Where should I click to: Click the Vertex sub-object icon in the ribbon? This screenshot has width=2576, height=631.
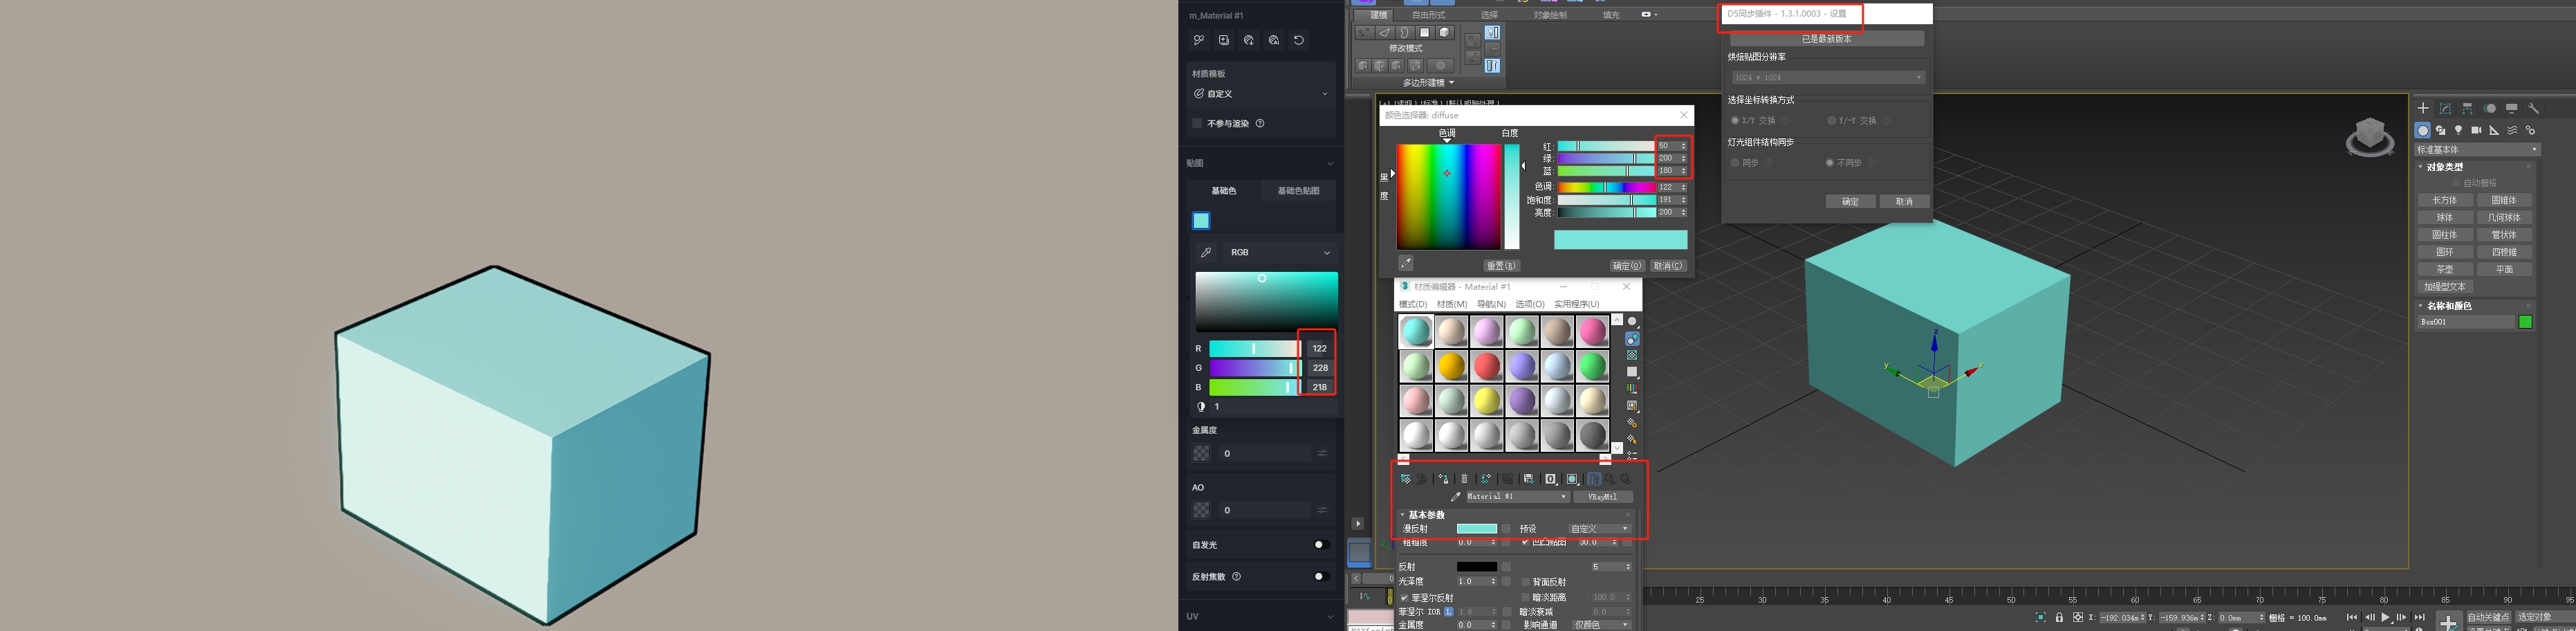[1365, 32]
